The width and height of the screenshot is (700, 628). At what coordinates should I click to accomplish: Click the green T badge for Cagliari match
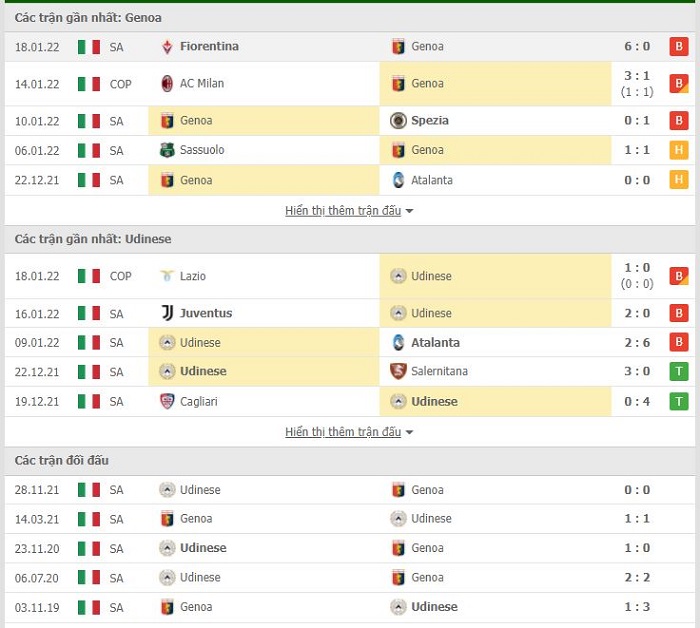(679, 401)
